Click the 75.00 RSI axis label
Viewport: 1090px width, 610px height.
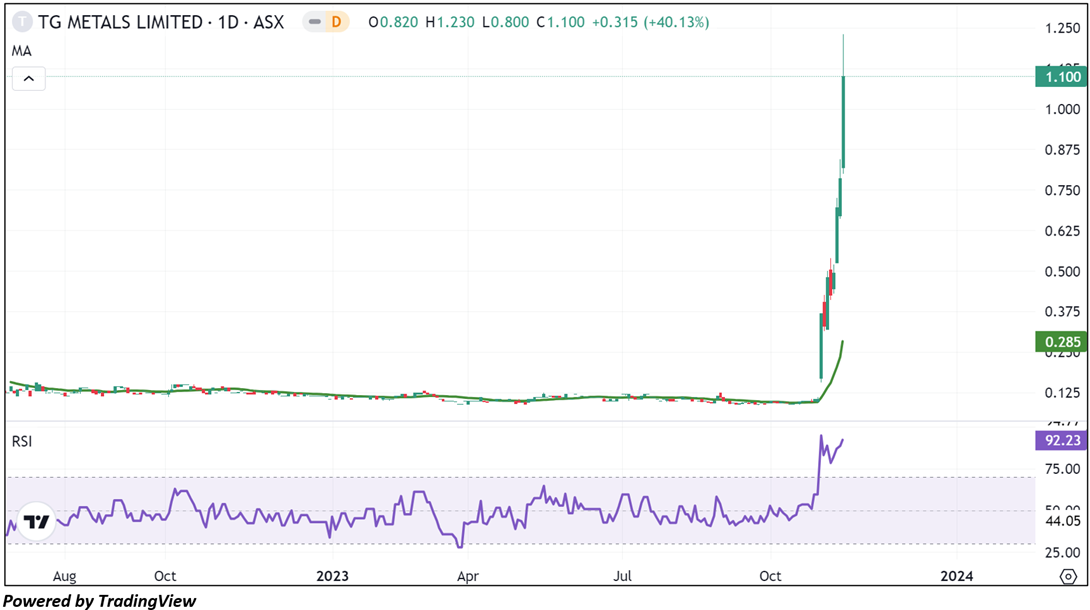1063,469
